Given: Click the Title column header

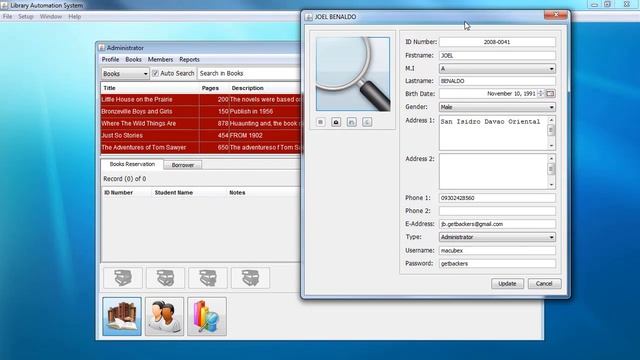Looking at the screenshot, I should [150, 88].
